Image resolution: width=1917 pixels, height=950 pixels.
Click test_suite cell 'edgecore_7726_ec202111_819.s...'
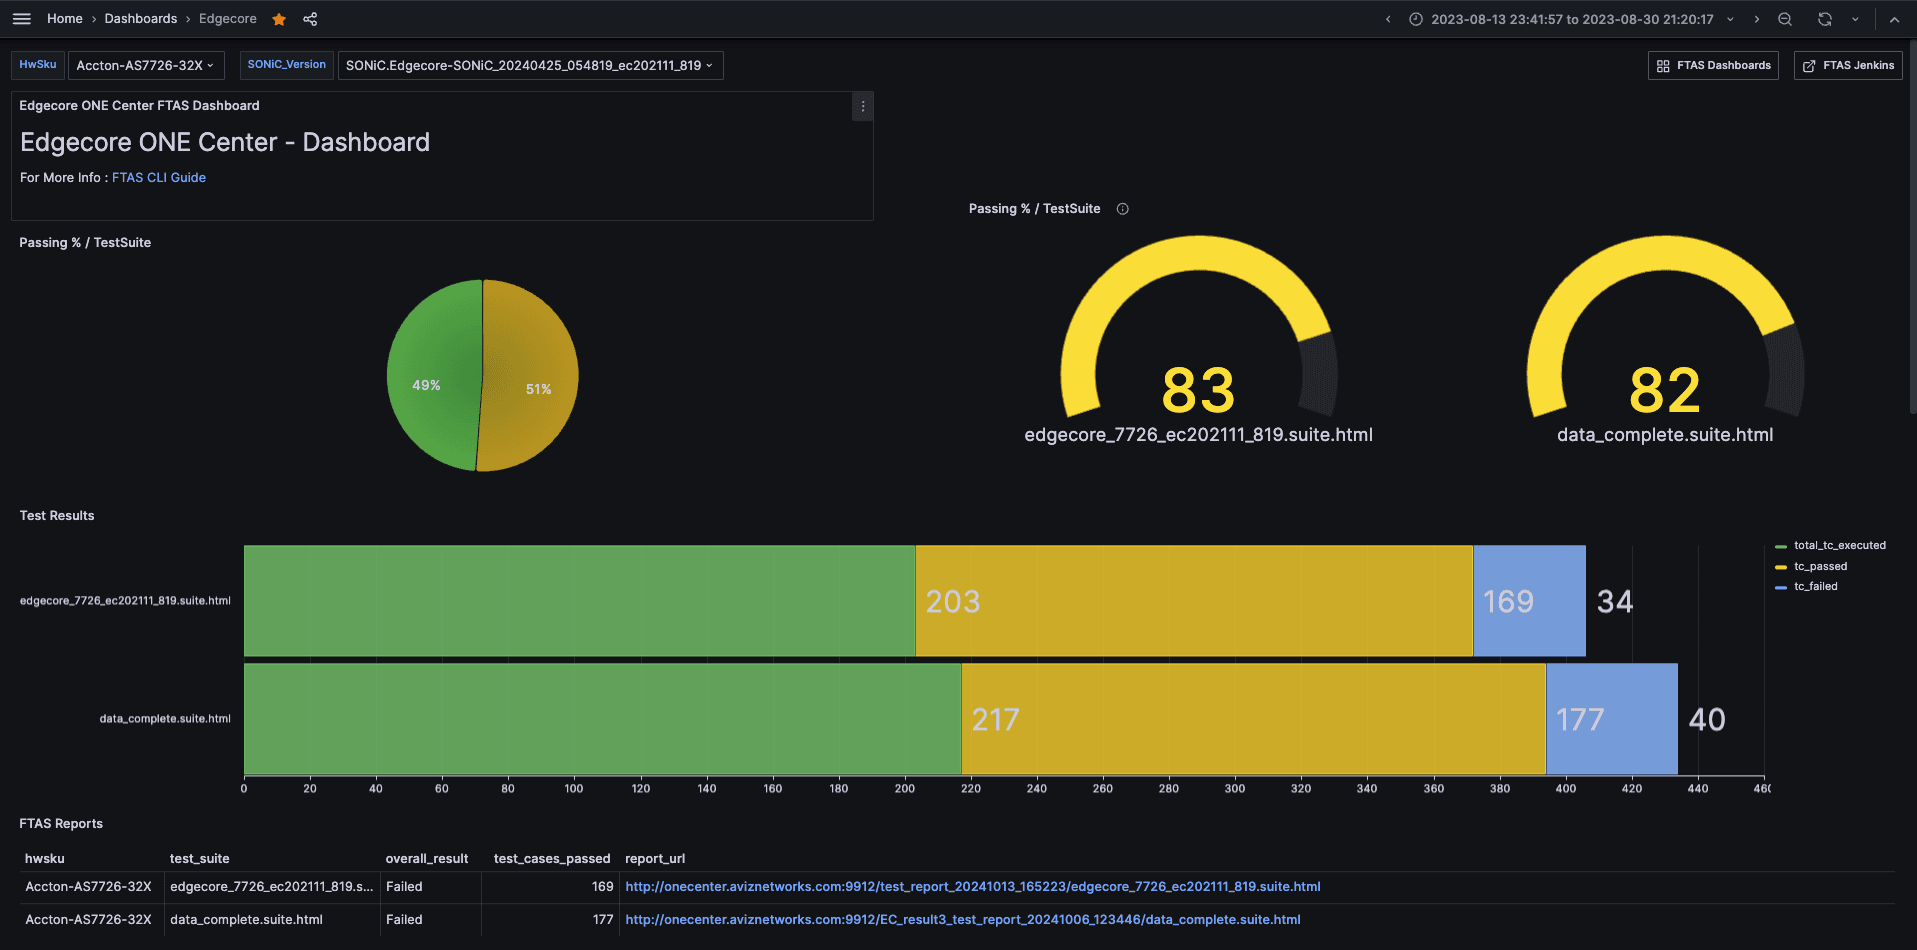pyautogui.click(x=272, y=887)
